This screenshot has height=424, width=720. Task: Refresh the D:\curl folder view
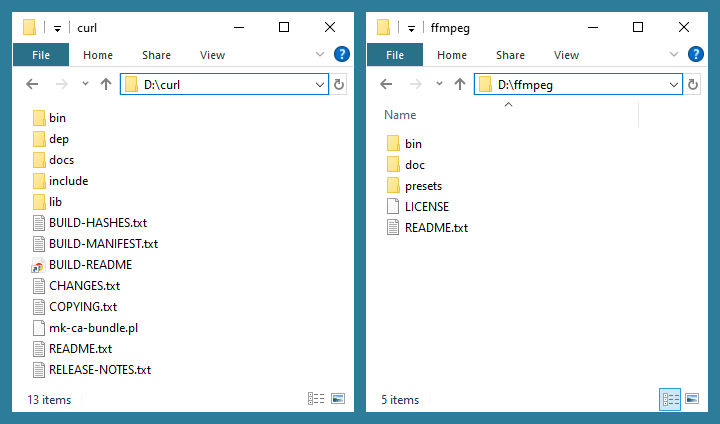click(x=339, y=85)
